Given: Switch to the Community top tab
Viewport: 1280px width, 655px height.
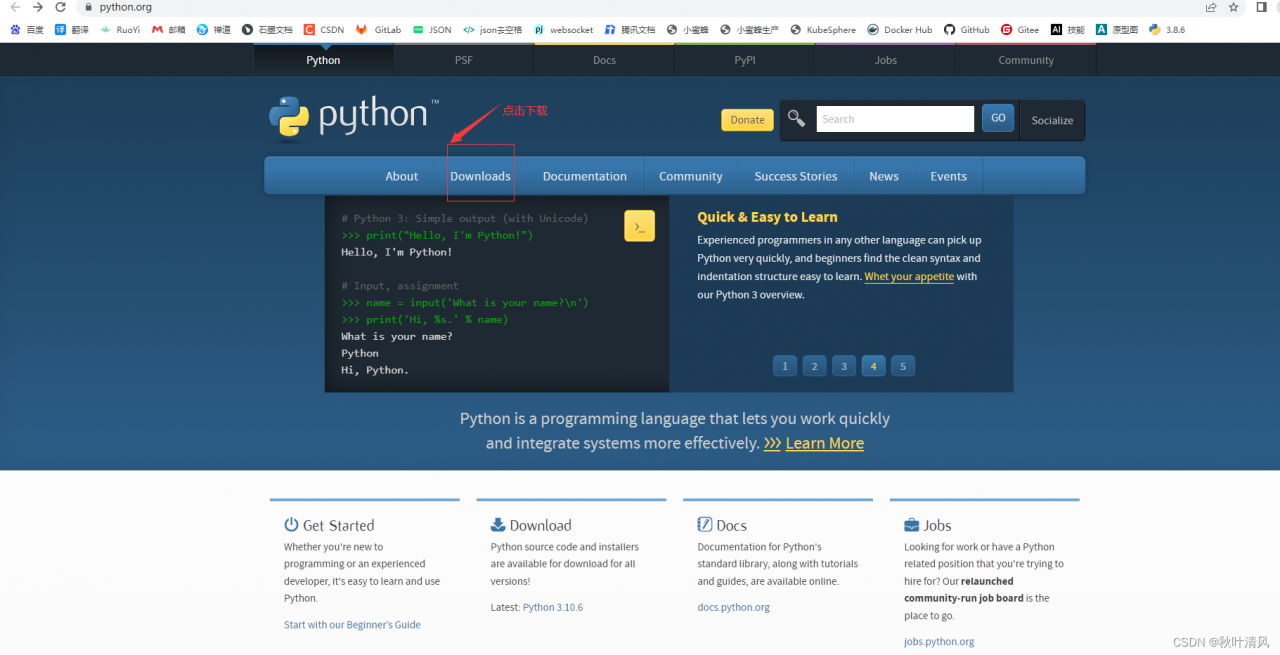Looking at the screenshot, I should (1026, 60).
